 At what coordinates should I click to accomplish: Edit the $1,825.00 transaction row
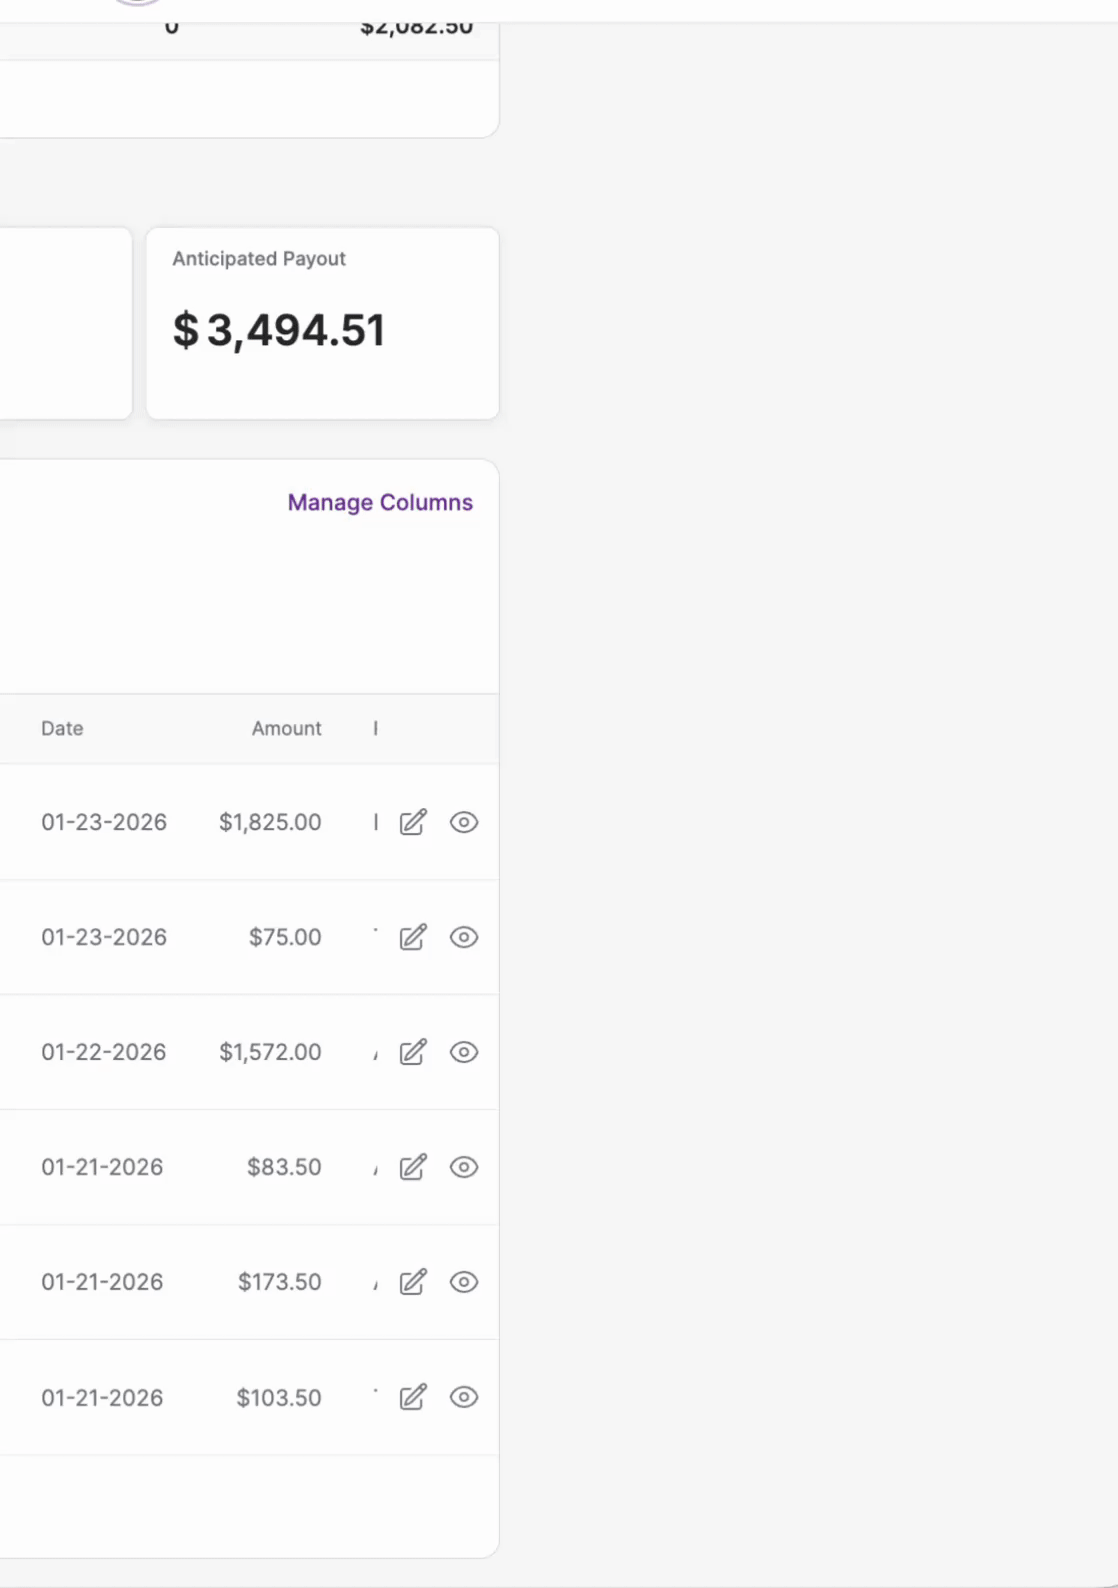413,822
